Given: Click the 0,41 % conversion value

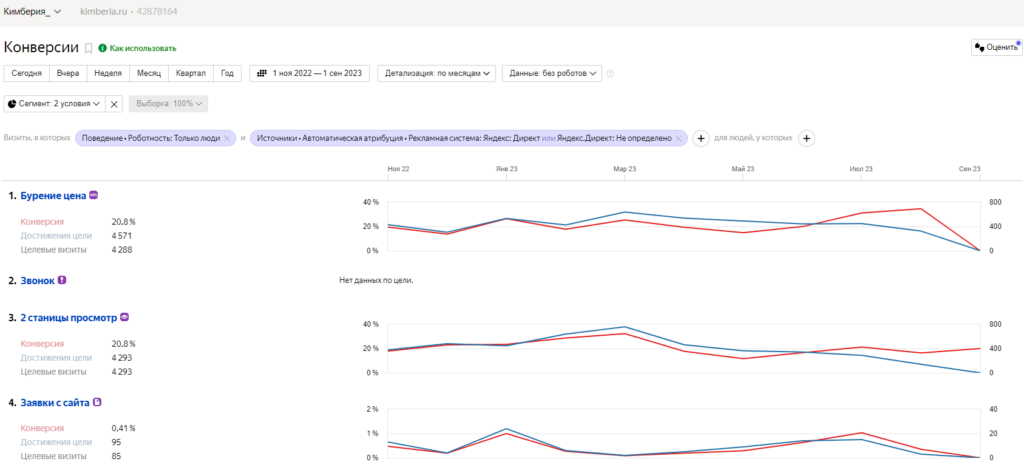Looking at the screenshot, I should [123, 429].
